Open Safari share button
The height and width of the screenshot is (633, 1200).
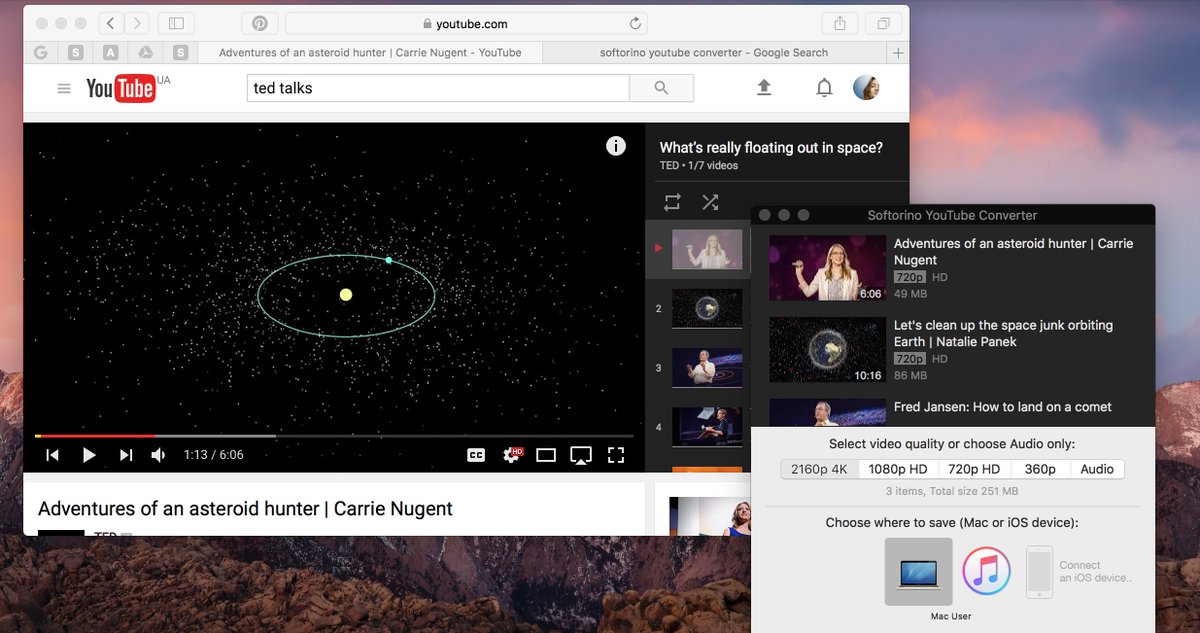tap(838, 23)
